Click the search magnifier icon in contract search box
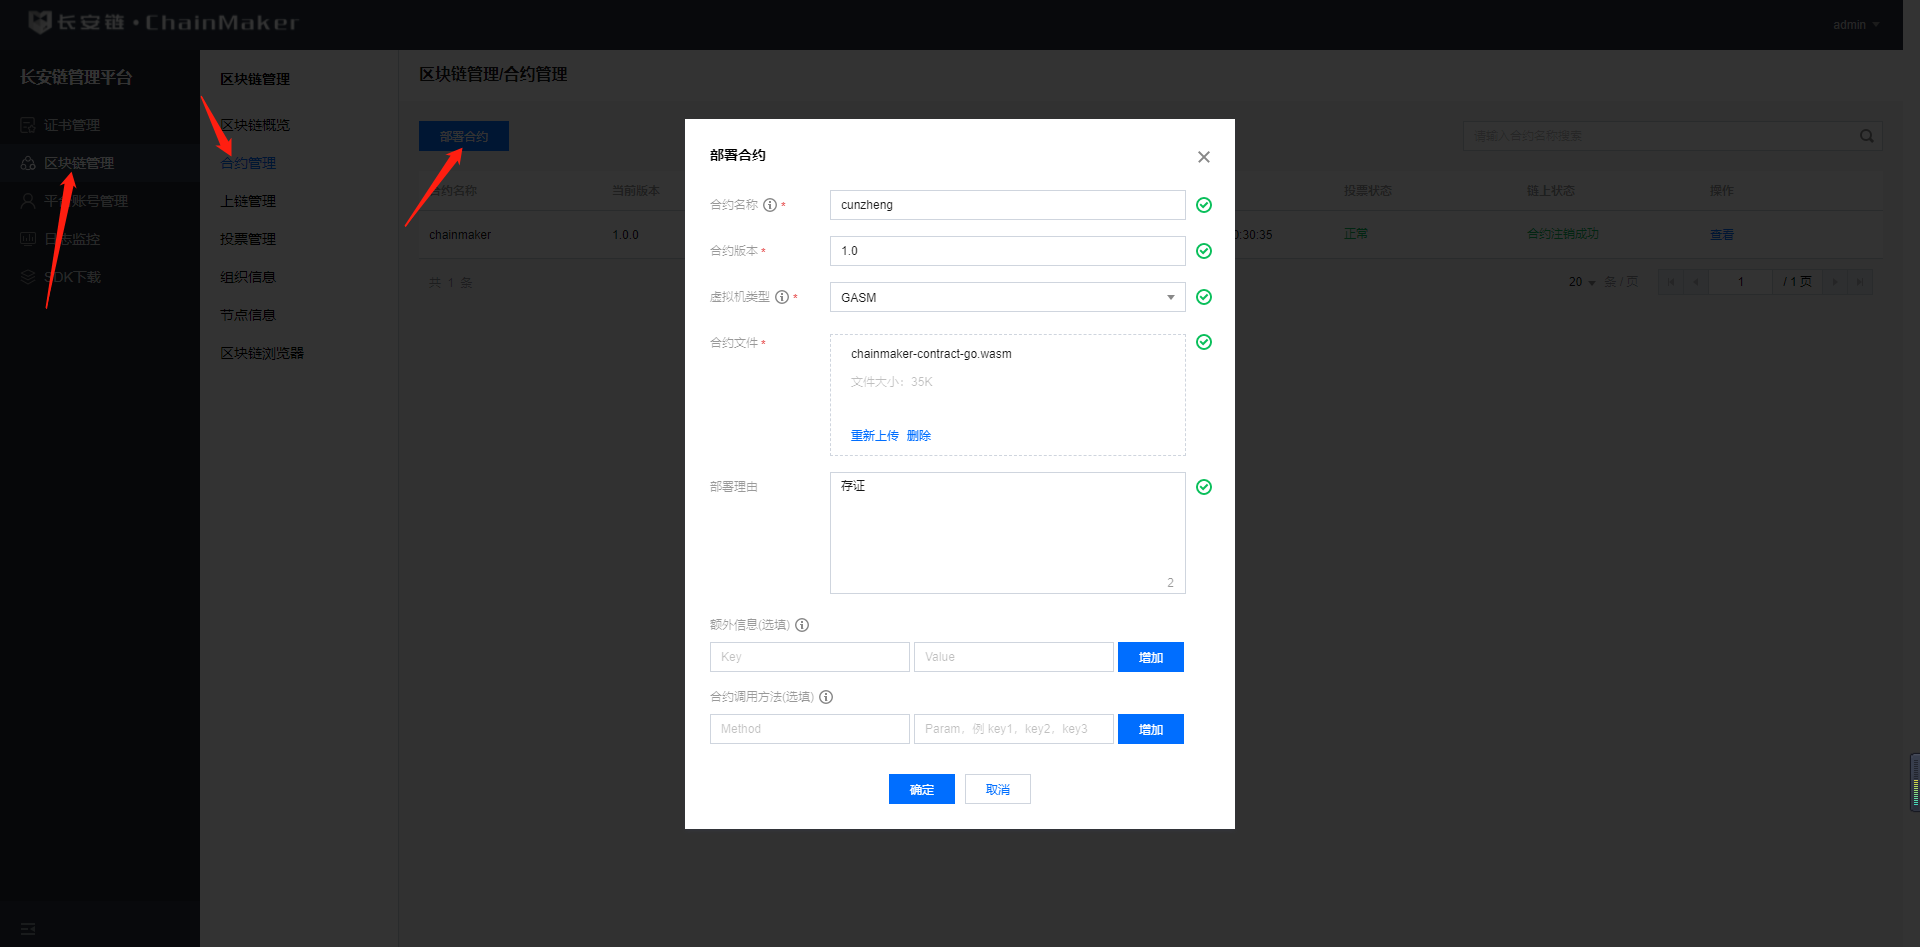 tap(1866, 136)
